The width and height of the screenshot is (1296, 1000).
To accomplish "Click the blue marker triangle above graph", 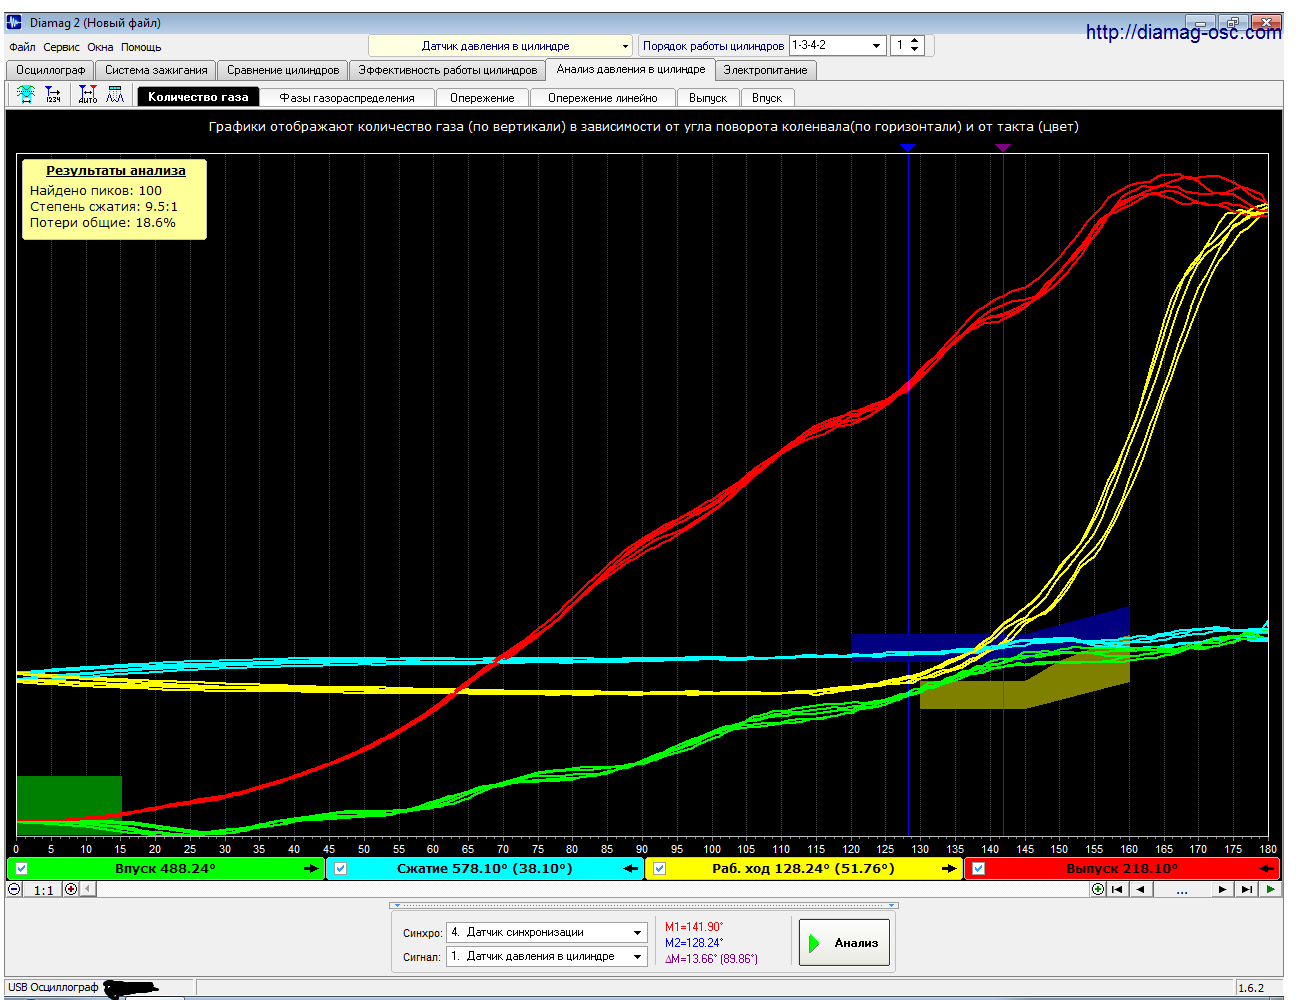I will click(x=907, y=147).
